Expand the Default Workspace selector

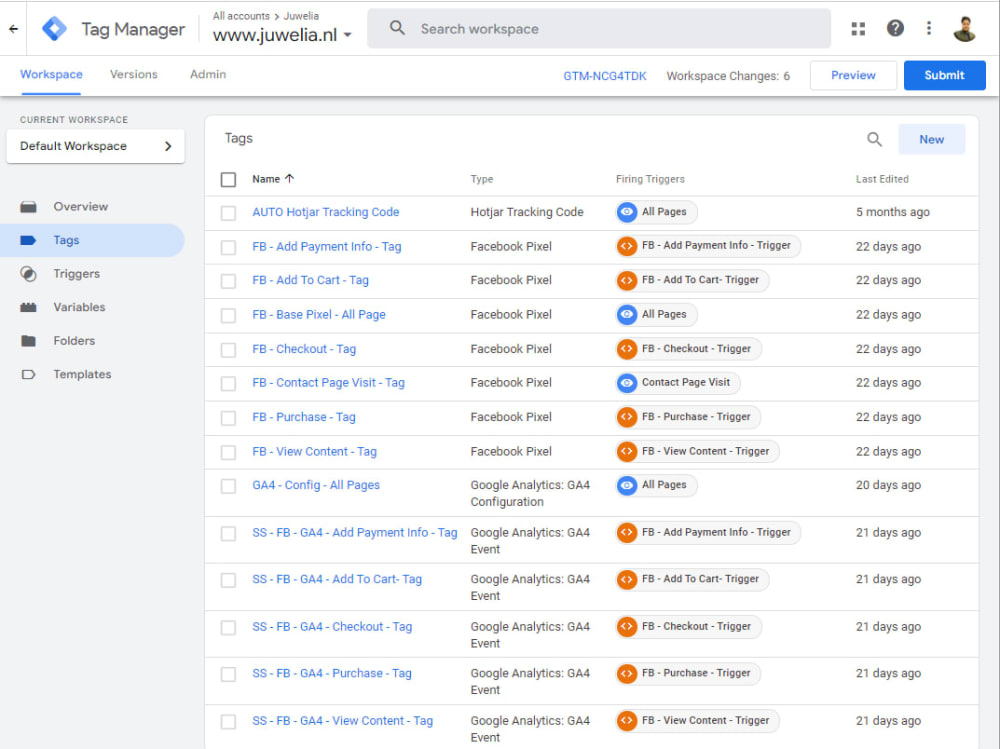96,146
